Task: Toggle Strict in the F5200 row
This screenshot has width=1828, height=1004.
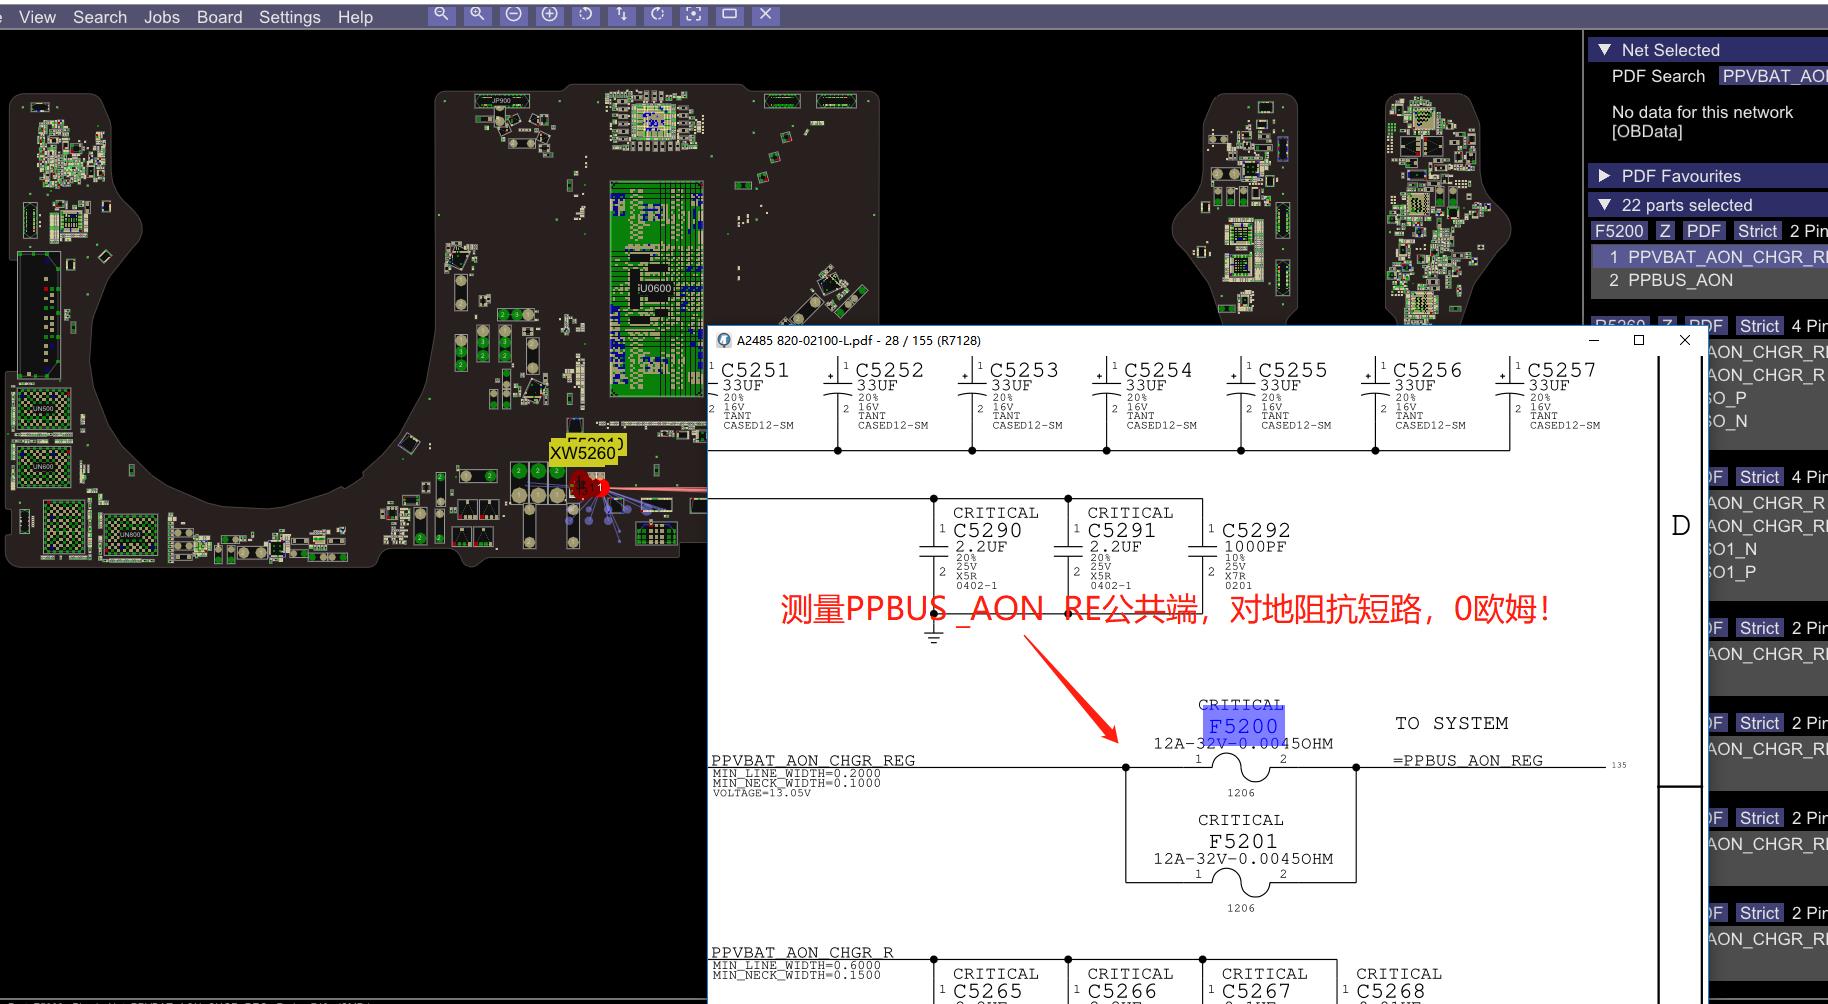Action: [x=1757, y=231]
